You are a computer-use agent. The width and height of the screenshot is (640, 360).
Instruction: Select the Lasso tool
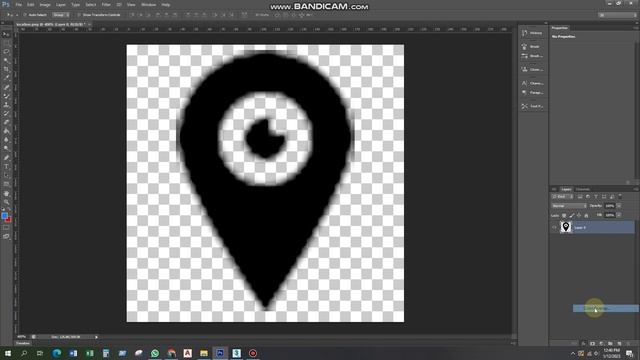tap(6, 52)
